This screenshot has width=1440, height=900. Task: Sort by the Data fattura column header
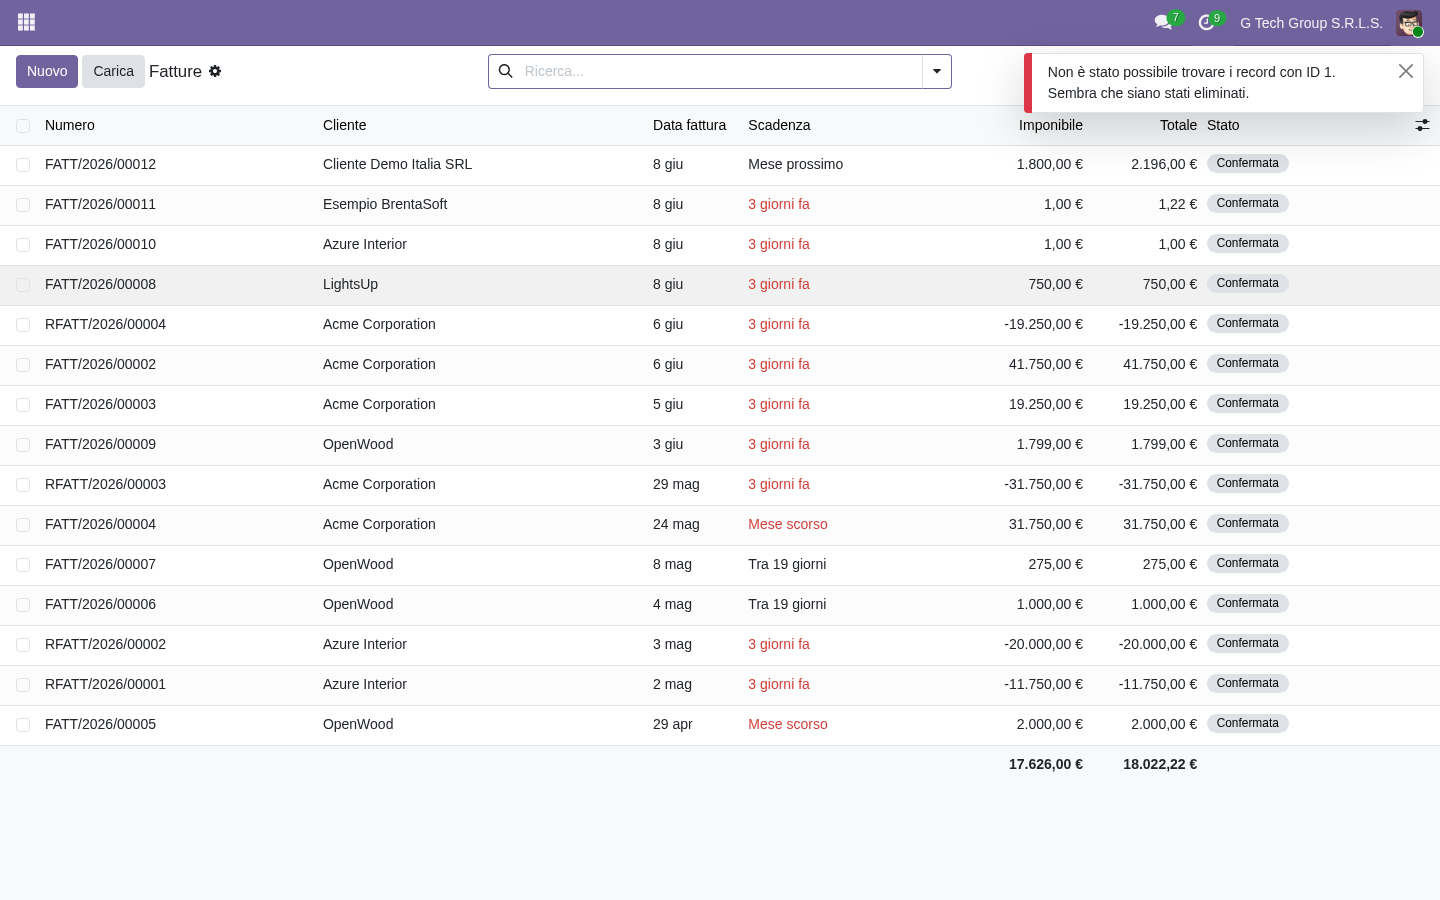click(x=690, y=125)
